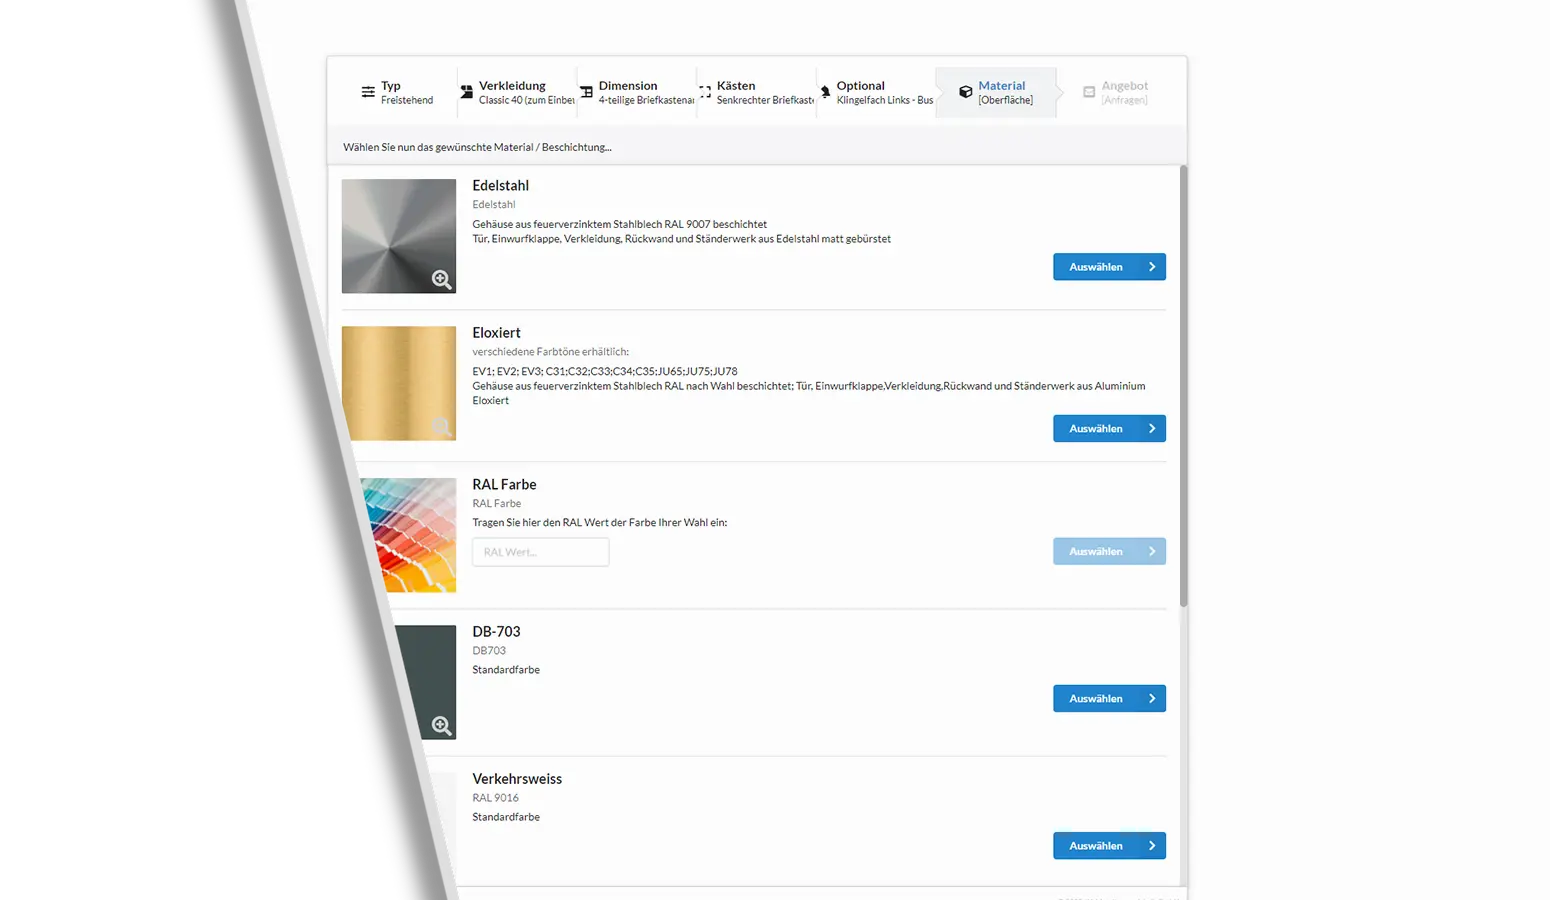This screenshot has height=900, width=1550.
Task: Click the Dimension step icon
Action: (x=586, y=92)
